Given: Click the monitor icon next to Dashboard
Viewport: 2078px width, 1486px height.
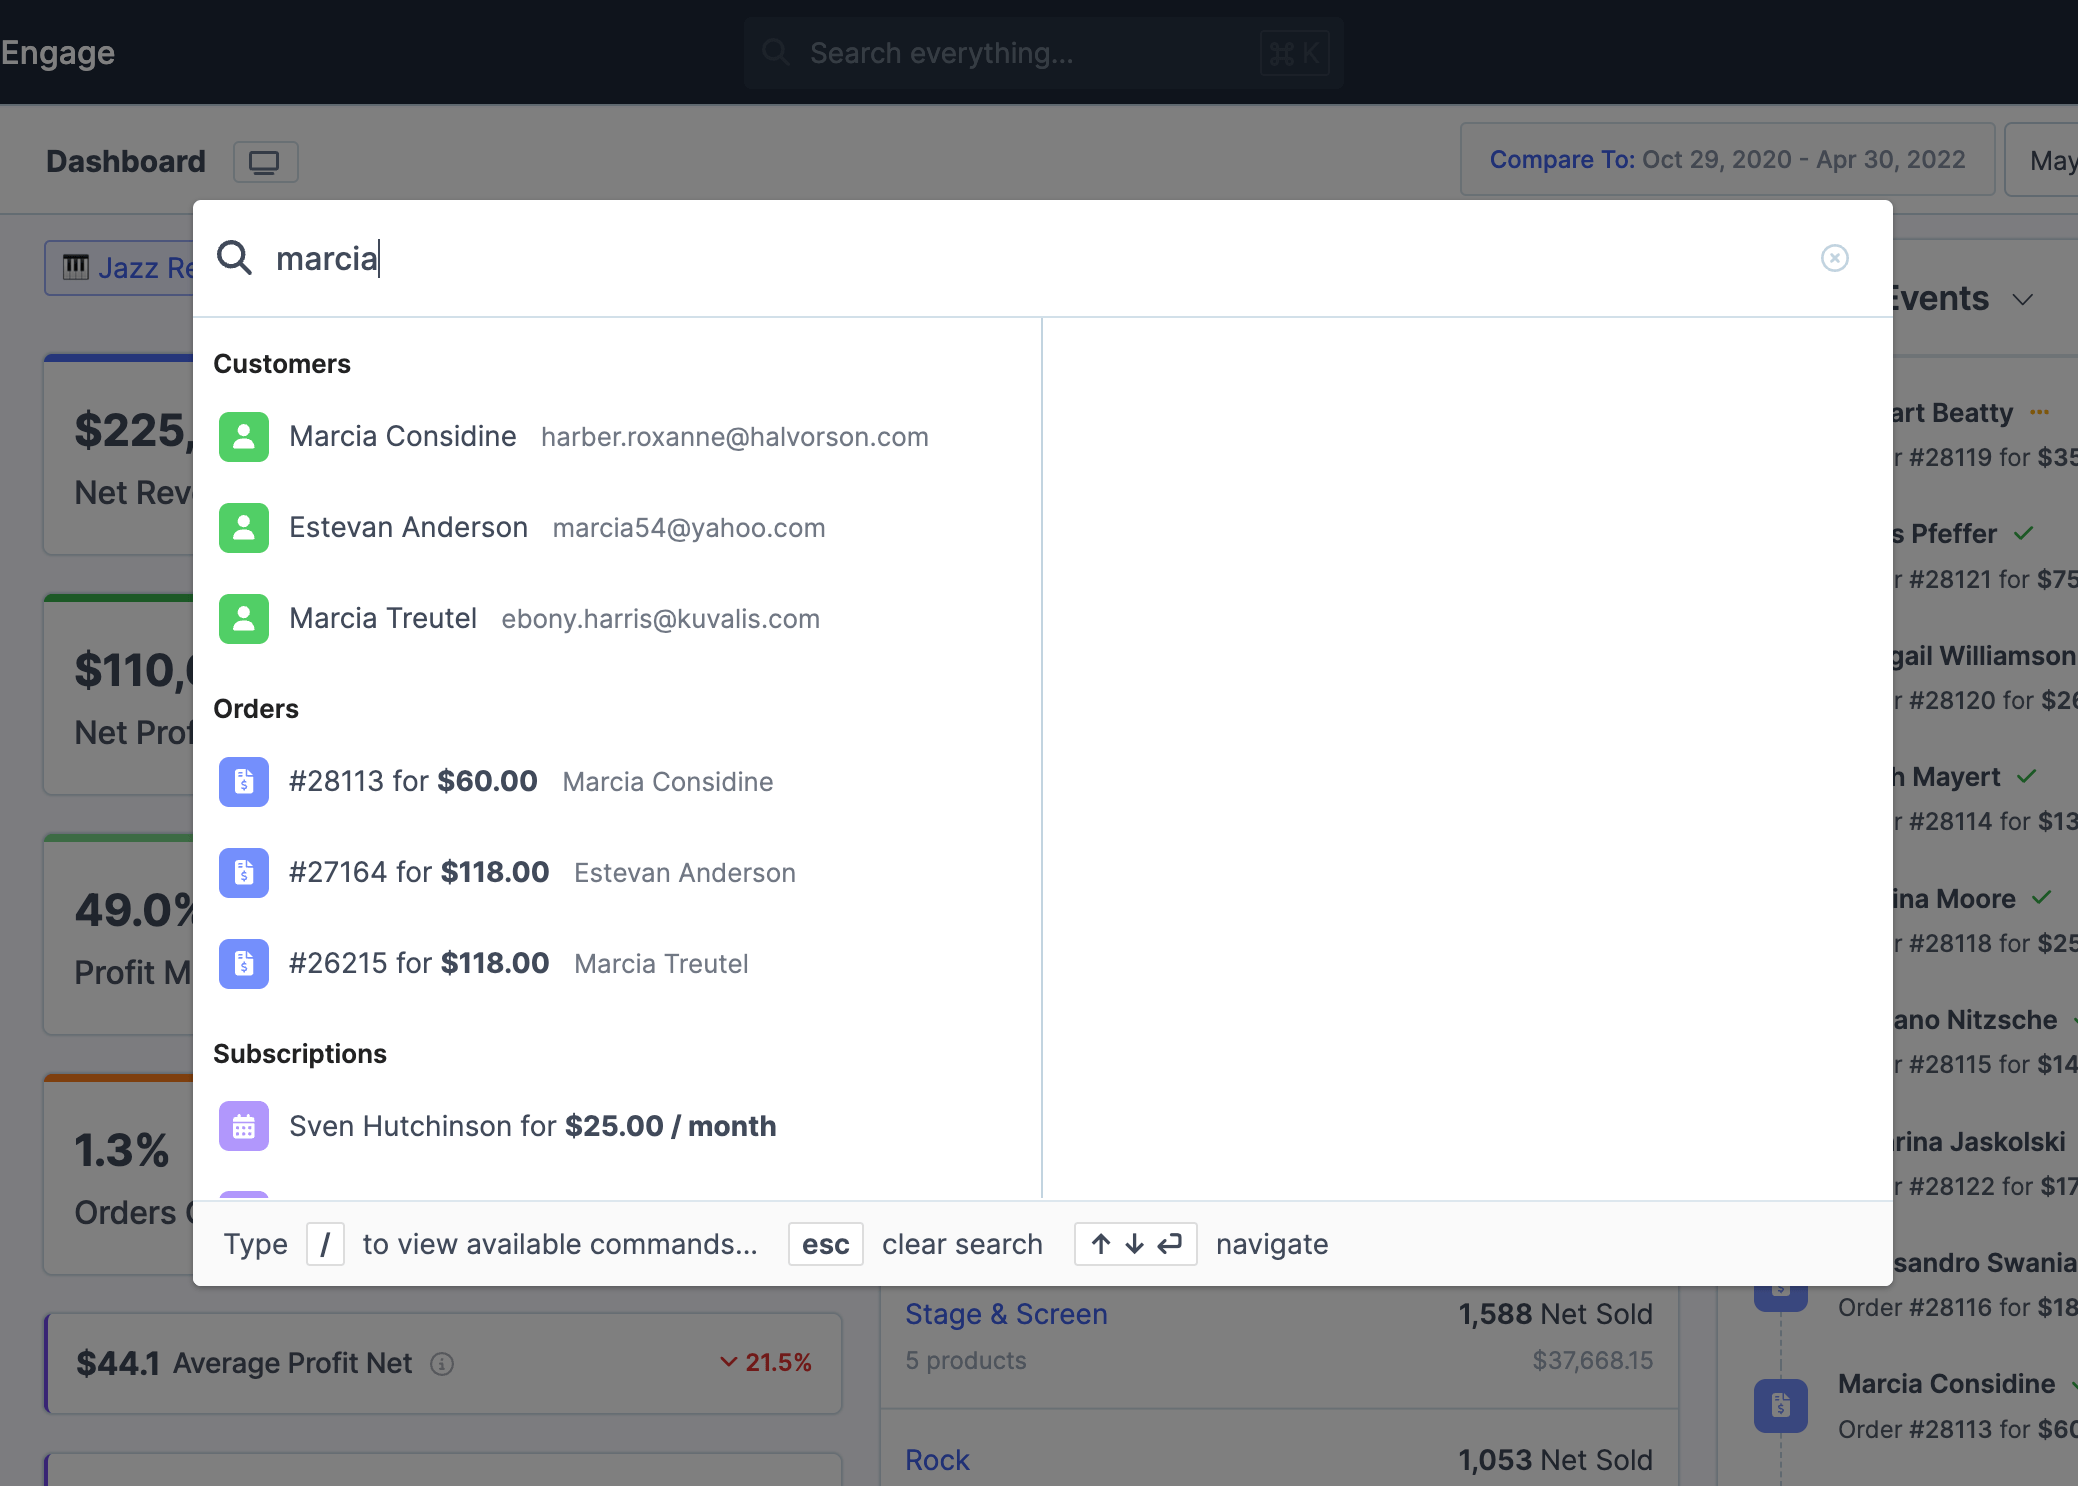Looking at the screenshot, I should pos(265,162).
